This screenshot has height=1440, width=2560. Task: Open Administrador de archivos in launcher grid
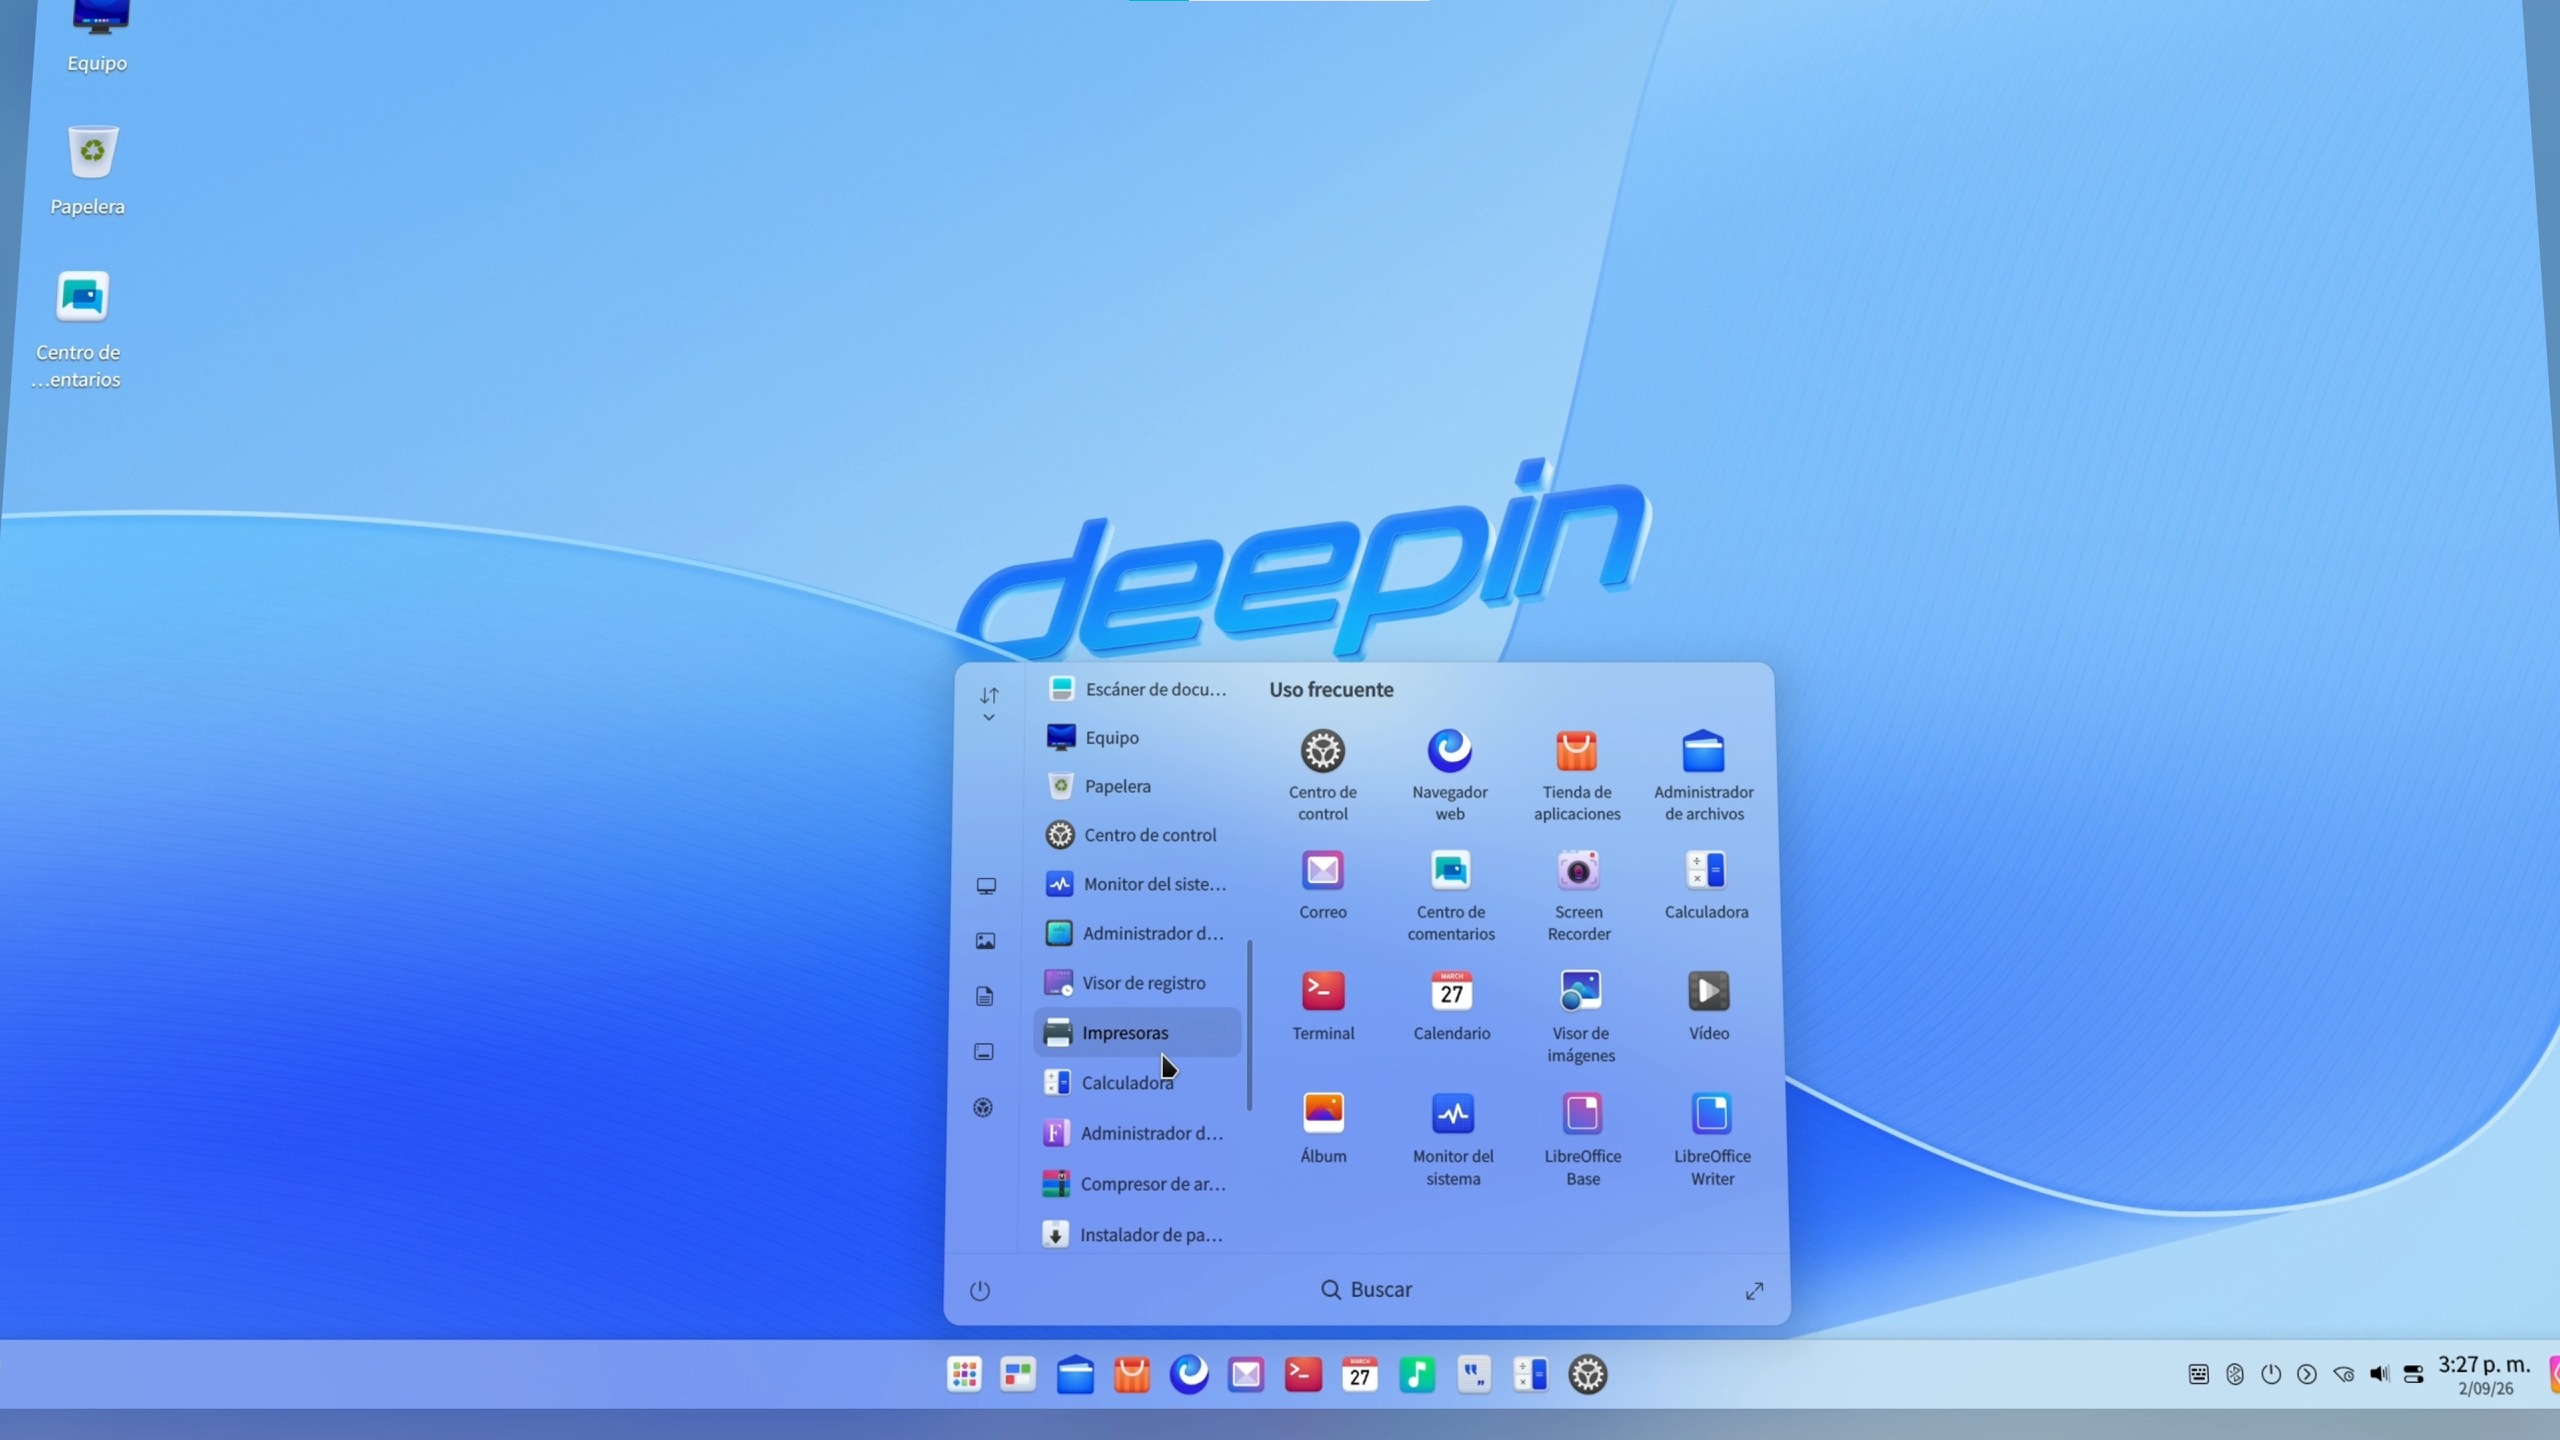pos(1703,775)
